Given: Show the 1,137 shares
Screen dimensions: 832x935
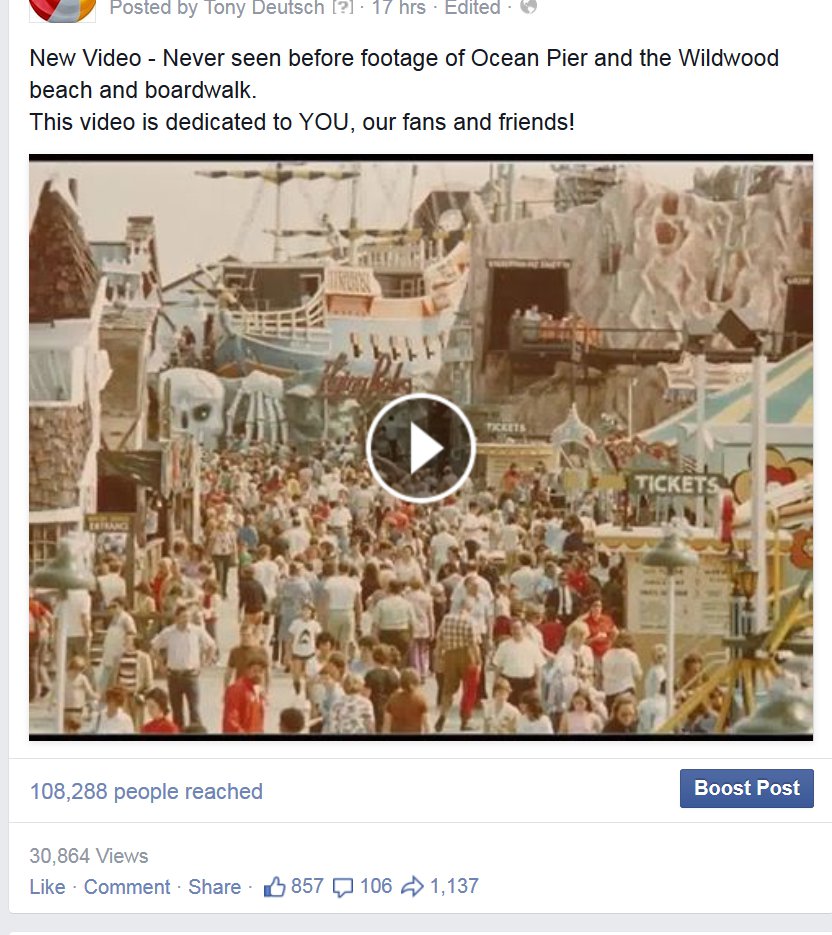Looking at the screenshot, I should [454, 886].
